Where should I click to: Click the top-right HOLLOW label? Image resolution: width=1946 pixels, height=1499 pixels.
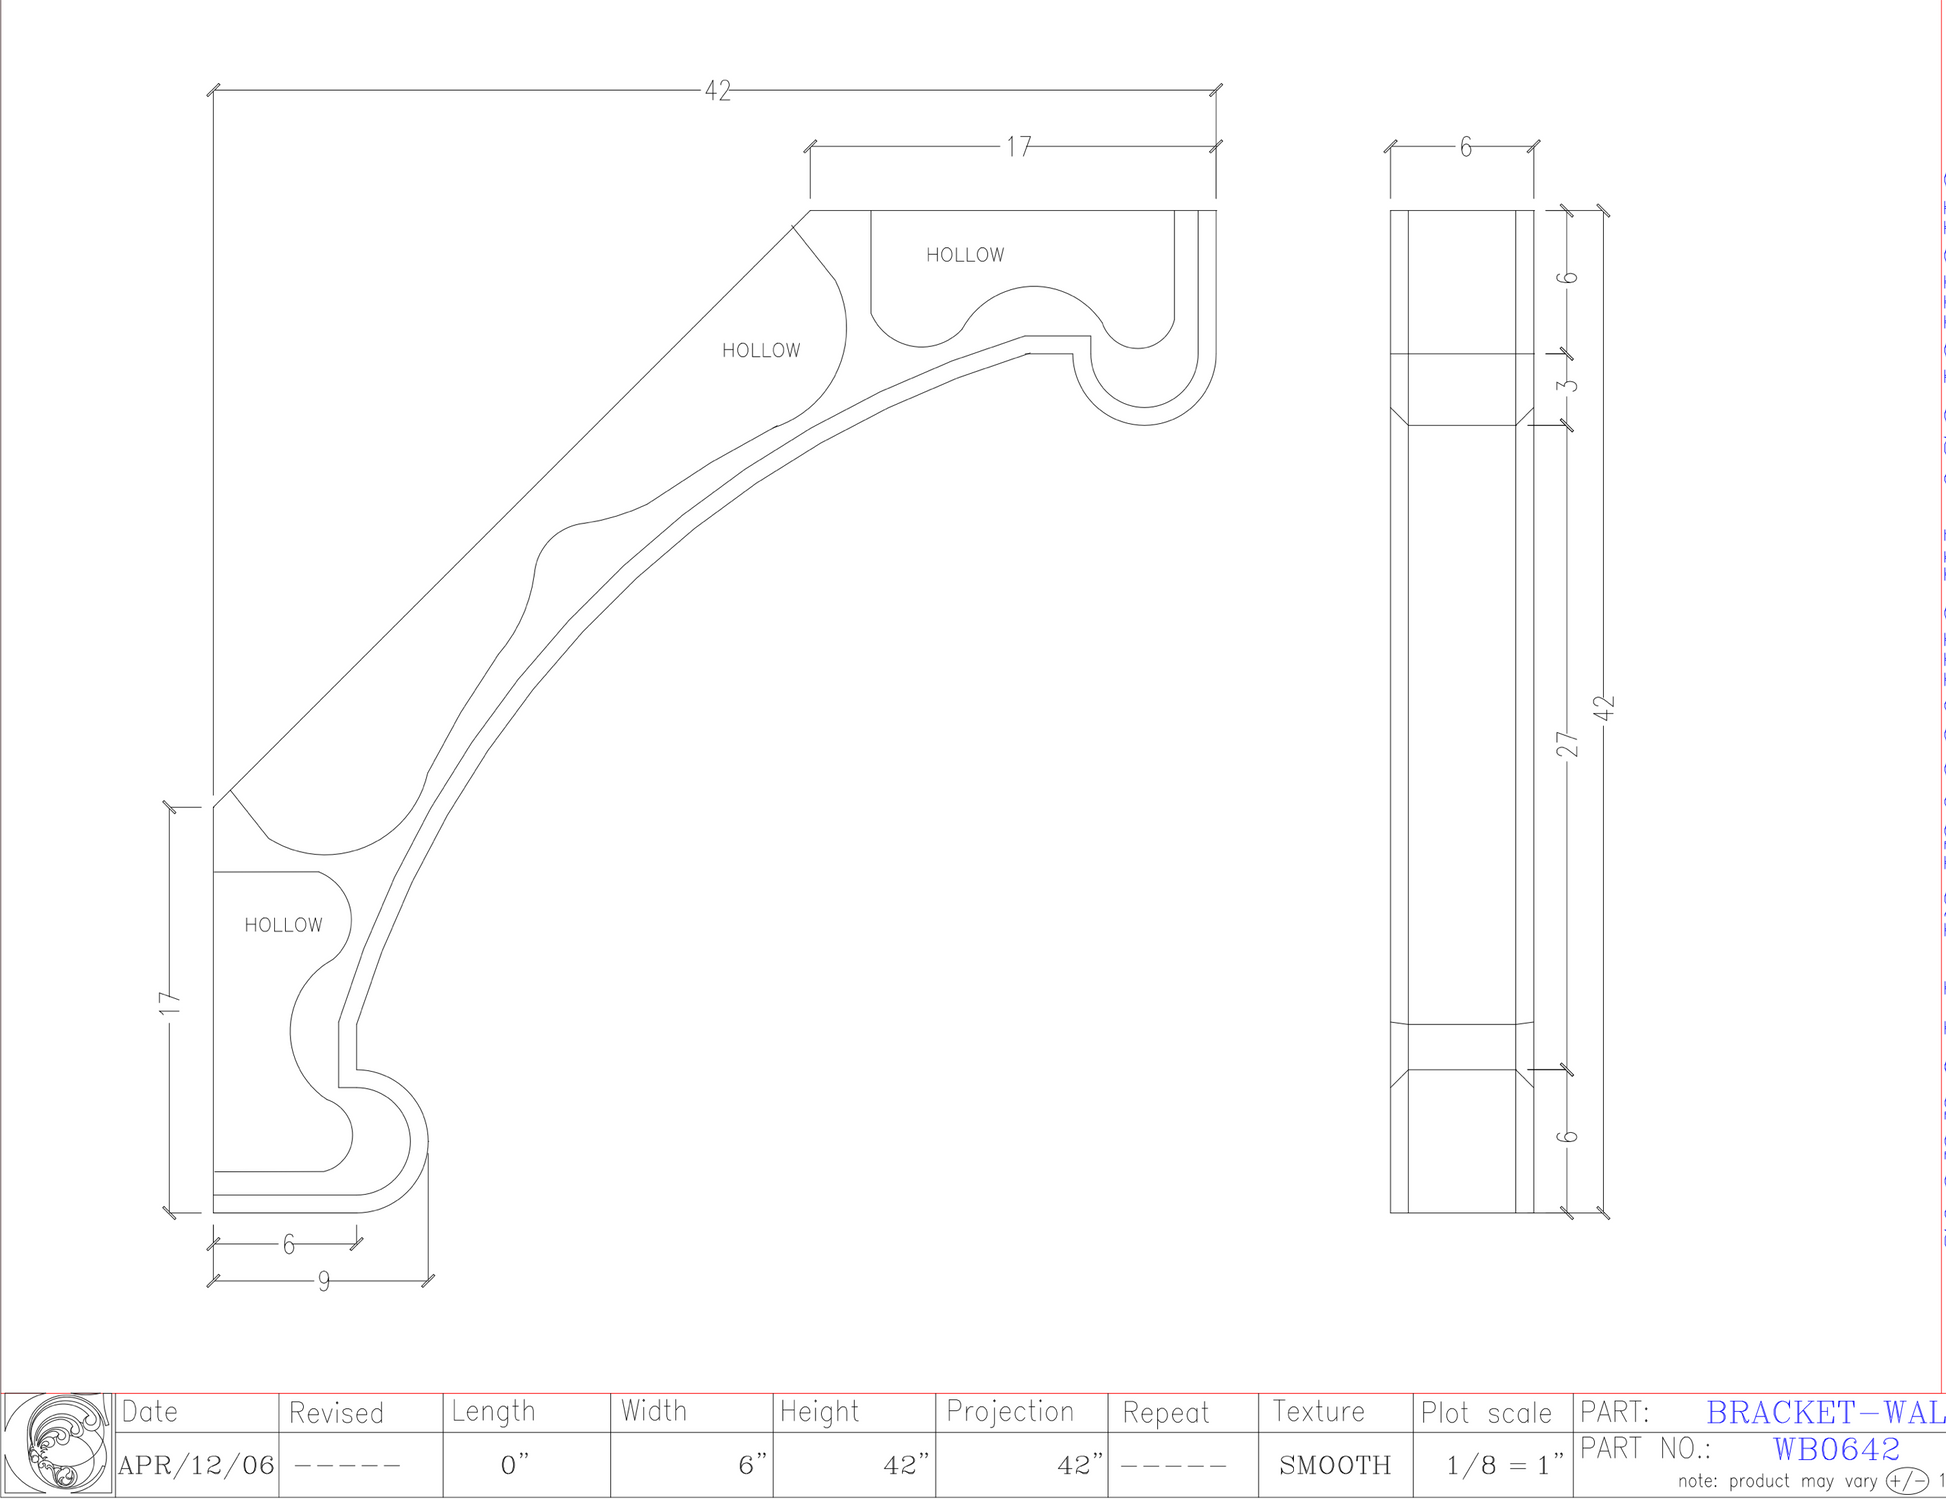coord(965,256)
